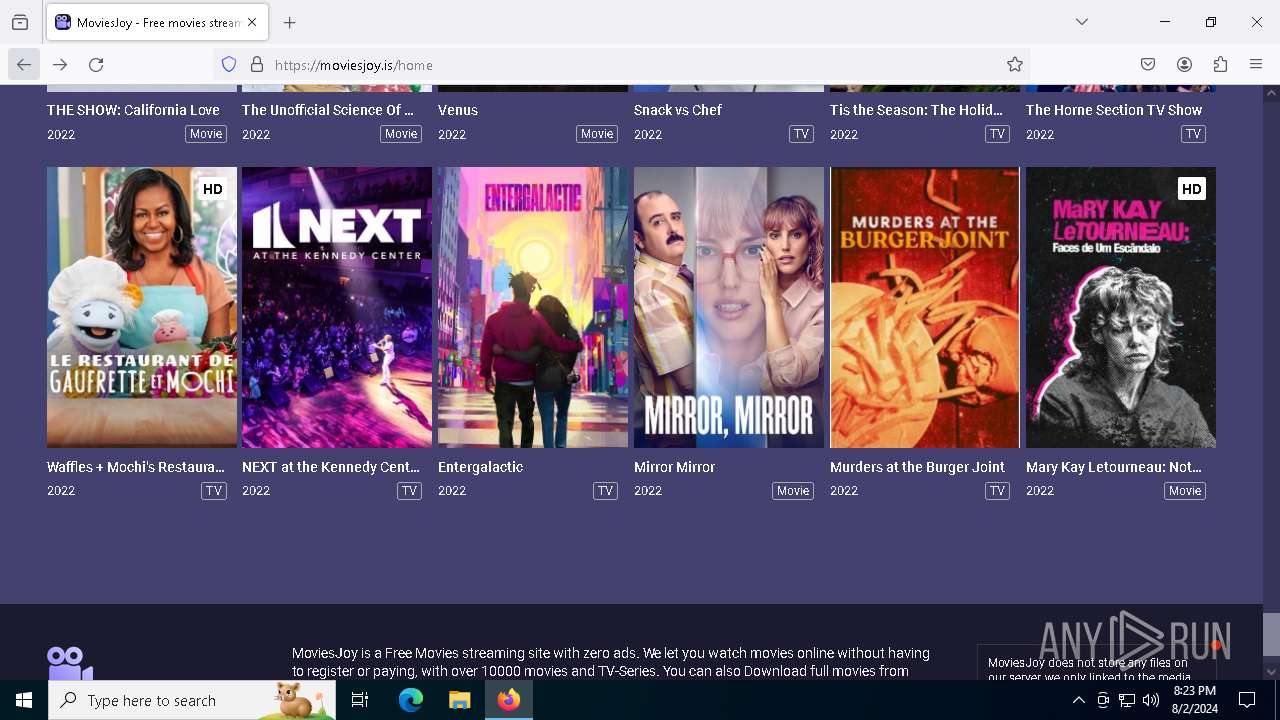Click the scrollbar up arrow
The image size is (1280, 720).
coord(1271,94)
